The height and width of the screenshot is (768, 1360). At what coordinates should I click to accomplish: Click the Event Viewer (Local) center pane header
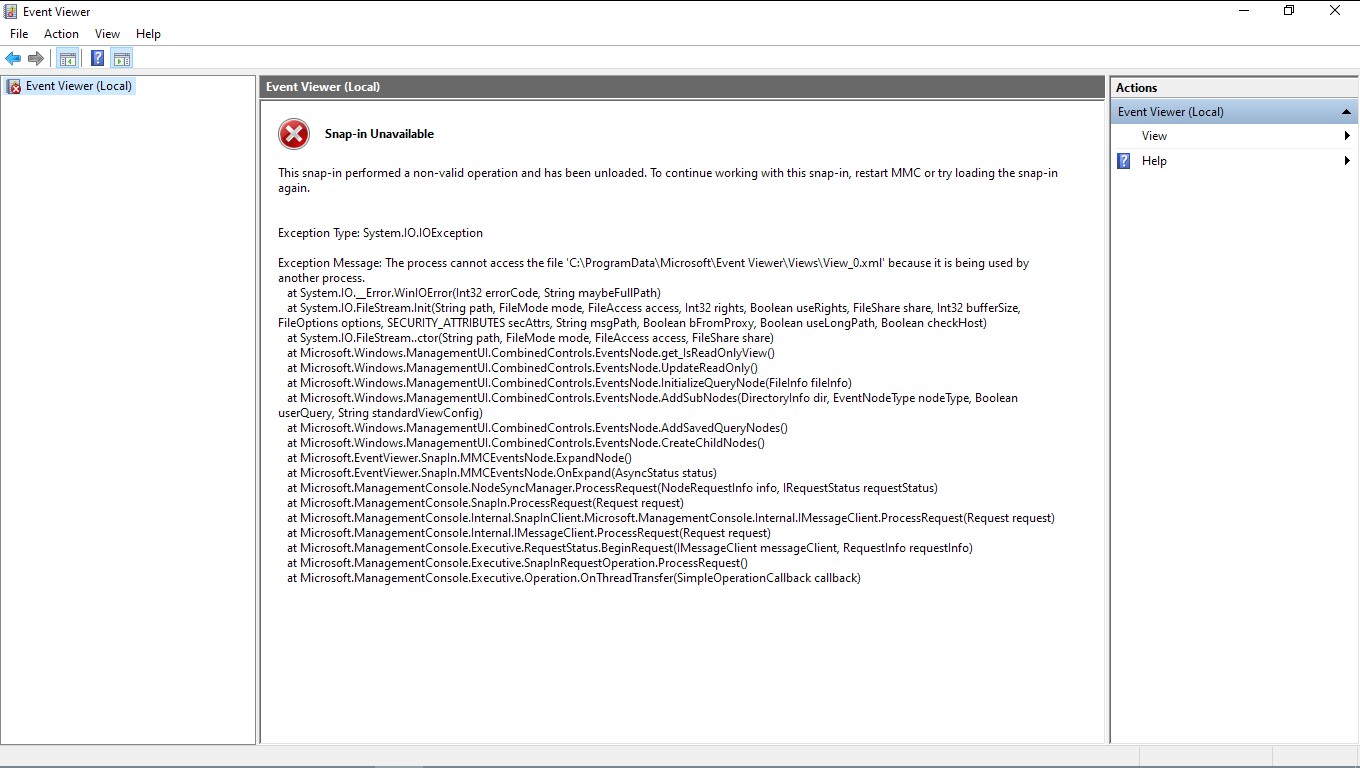click(x=682, y=87)
